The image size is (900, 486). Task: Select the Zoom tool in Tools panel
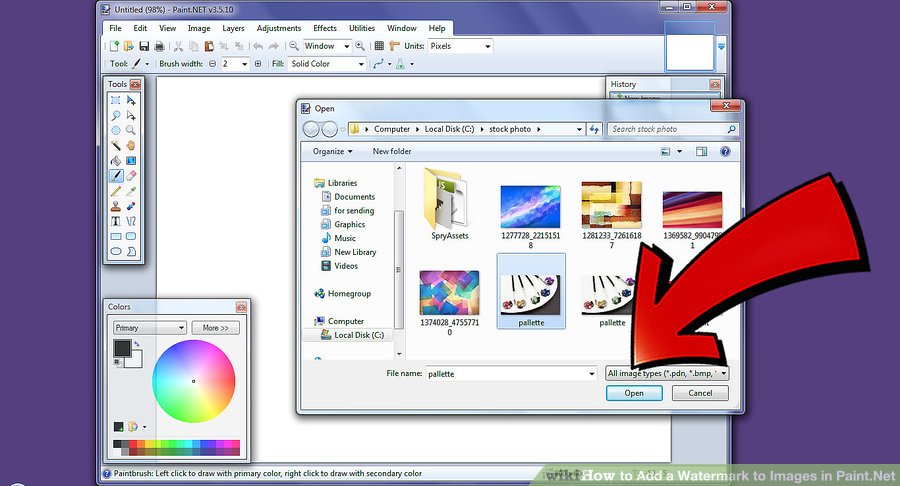pyautogui.click(x=131, y=130)
